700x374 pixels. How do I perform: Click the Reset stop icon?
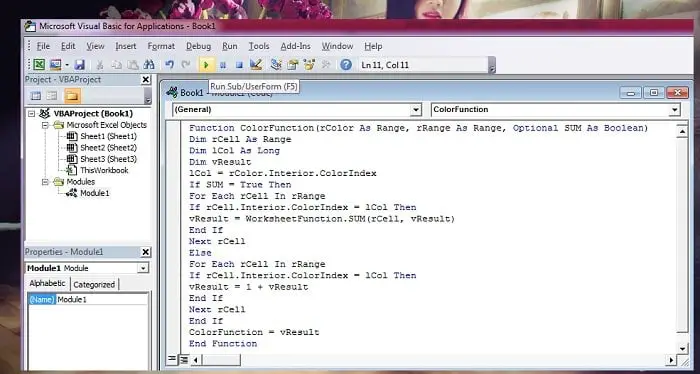[239, 65]
